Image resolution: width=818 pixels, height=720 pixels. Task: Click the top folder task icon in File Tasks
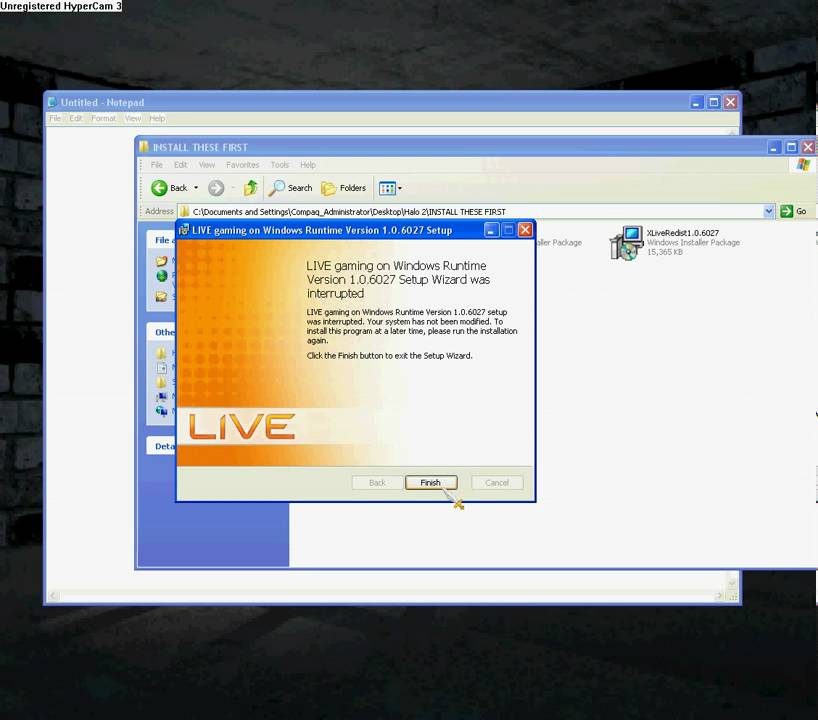(162, 260)
